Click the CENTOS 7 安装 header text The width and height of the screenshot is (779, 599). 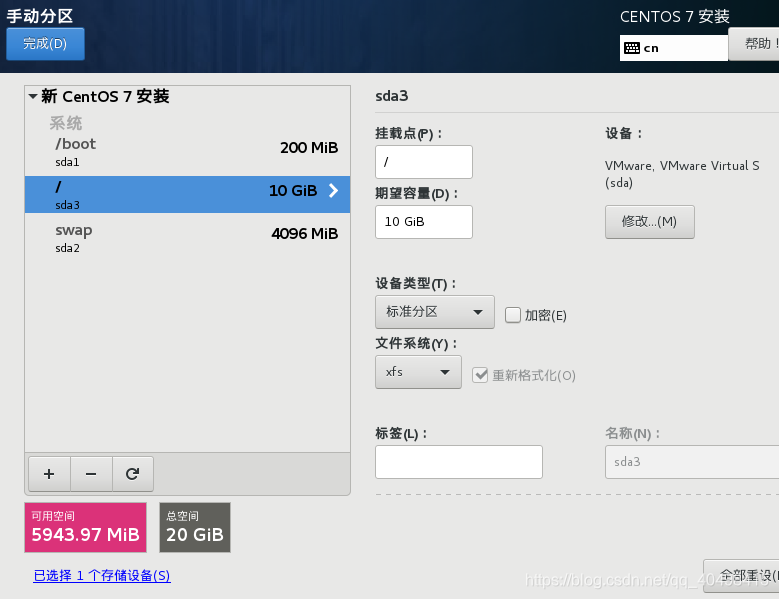pos(675,17)
